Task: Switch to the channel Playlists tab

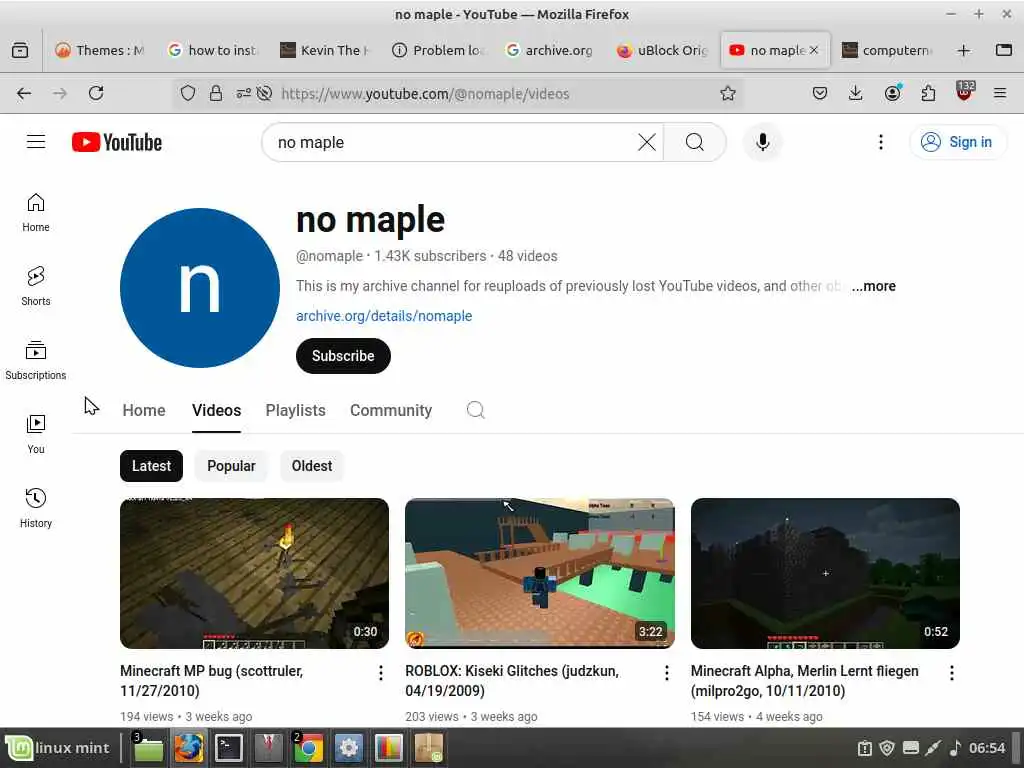Action: point(295,410)
